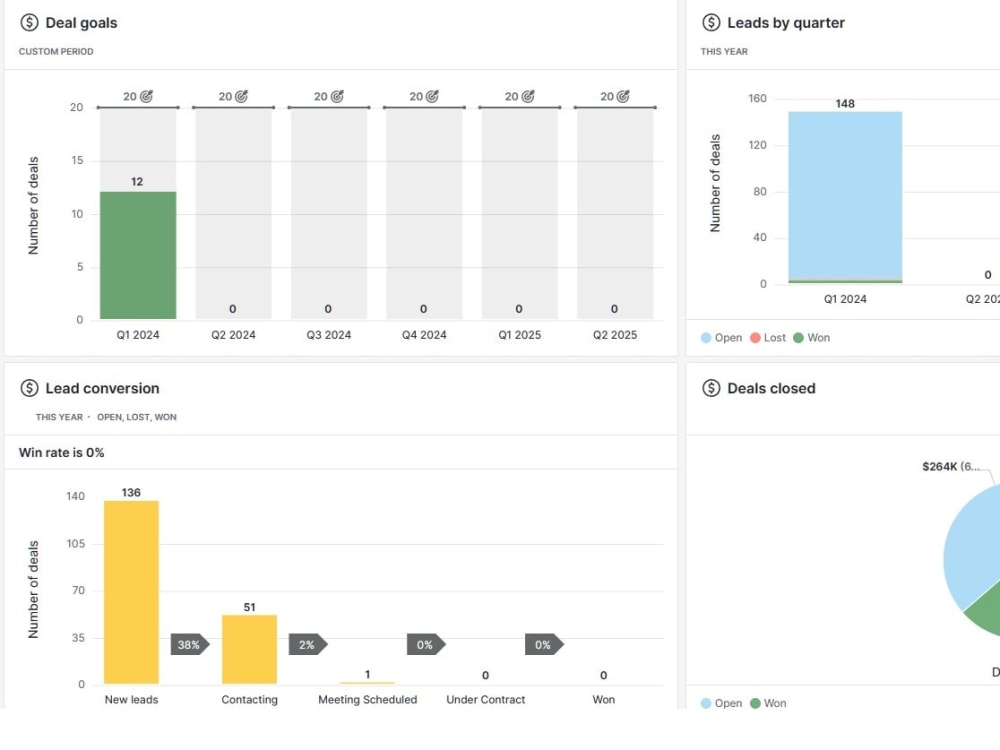
Task: Select the blue Q1 2024 leads bar
Action: pyautogui.click(x=845, y=195)
